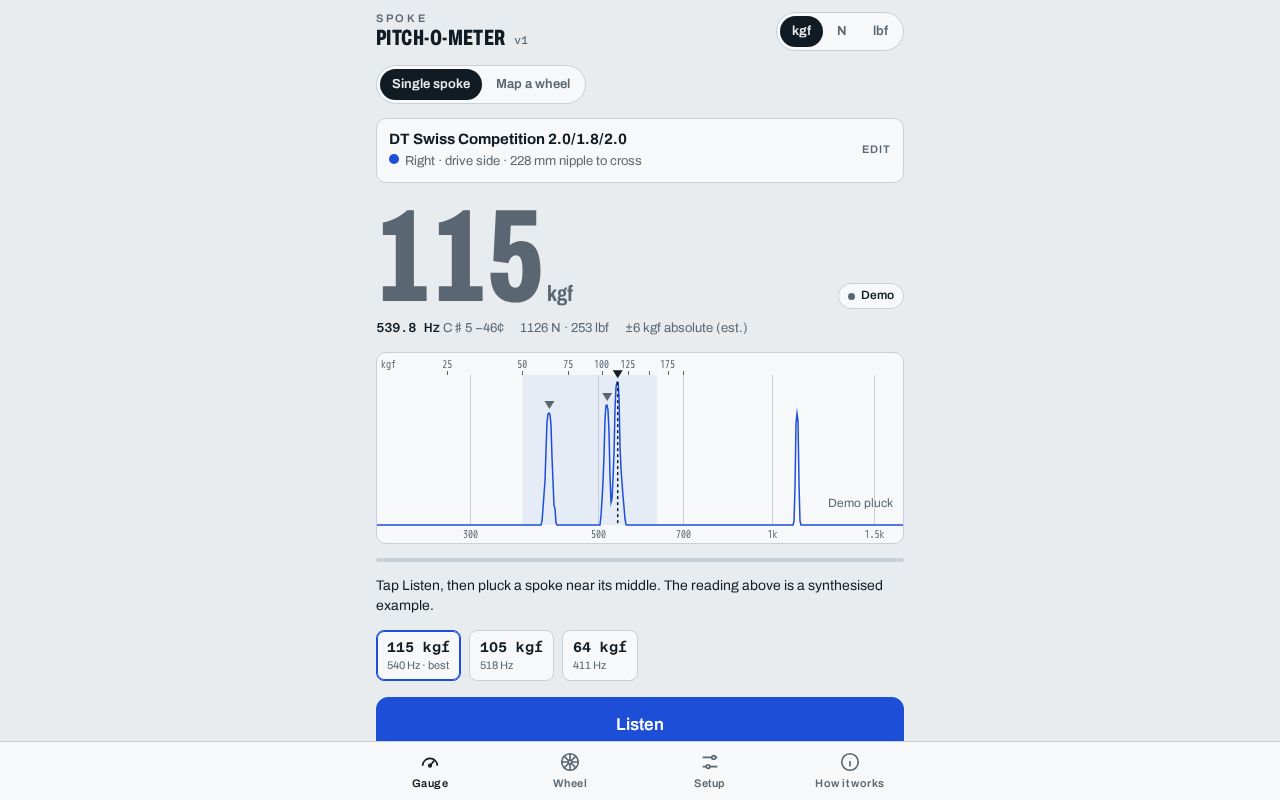Click the ±6 kgf absolute estimate
This screenshot has height=800, width=1280.
(x=686, y=328)
